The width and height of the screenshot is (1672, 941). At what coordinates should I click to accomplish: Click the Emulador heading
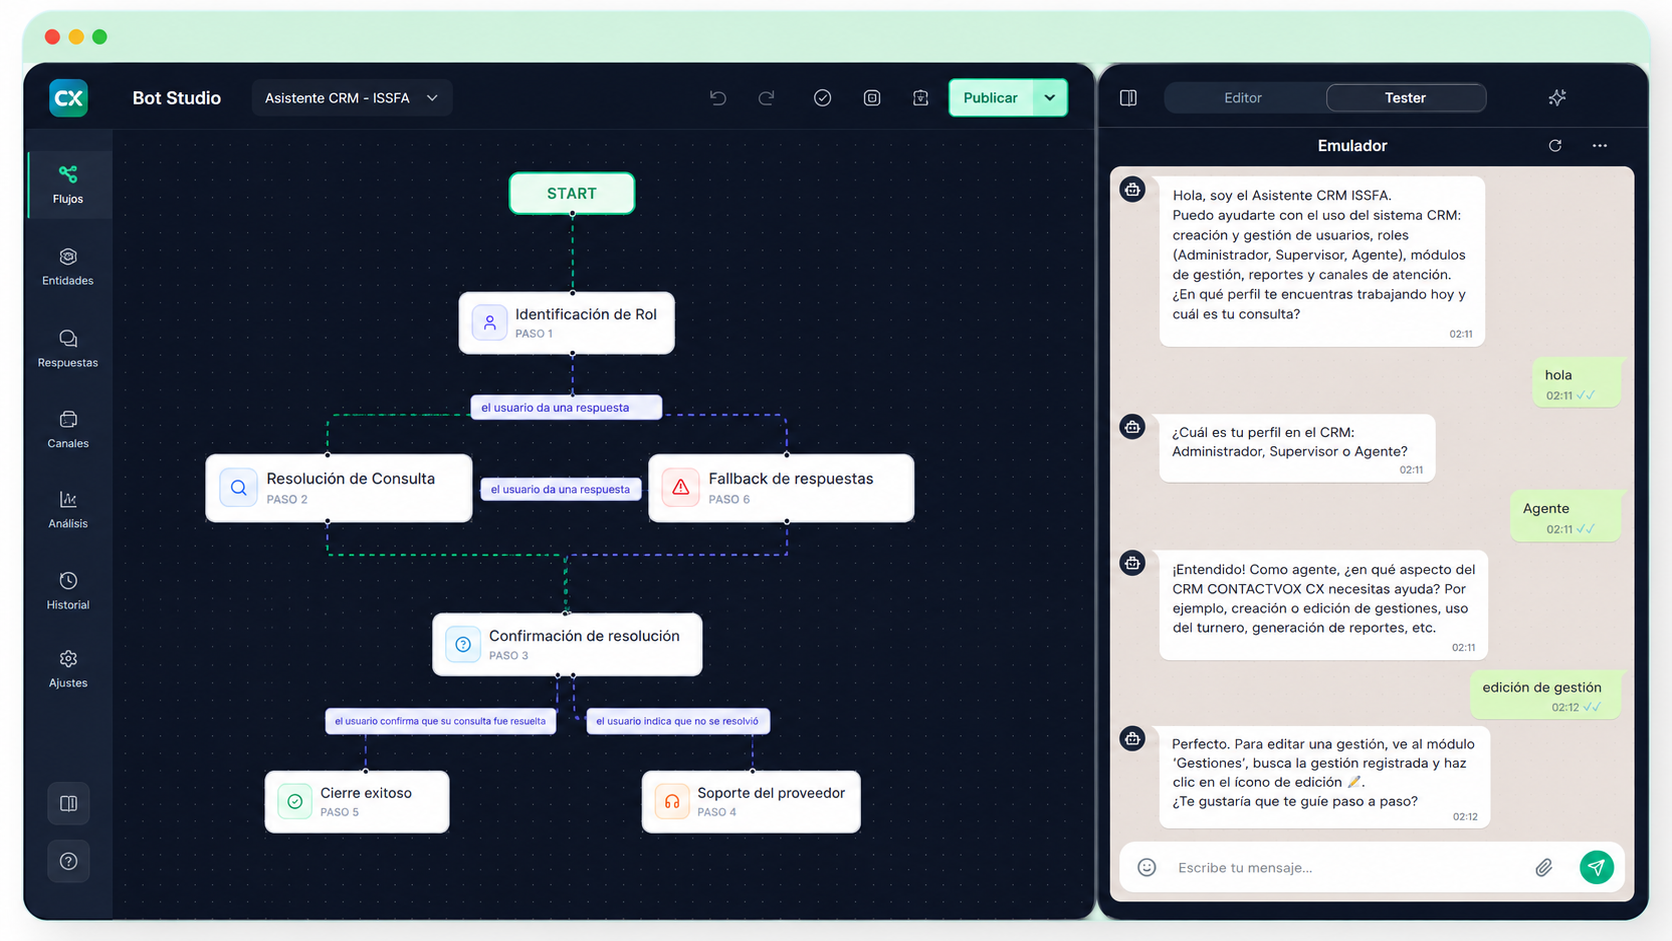(1352, 146)
